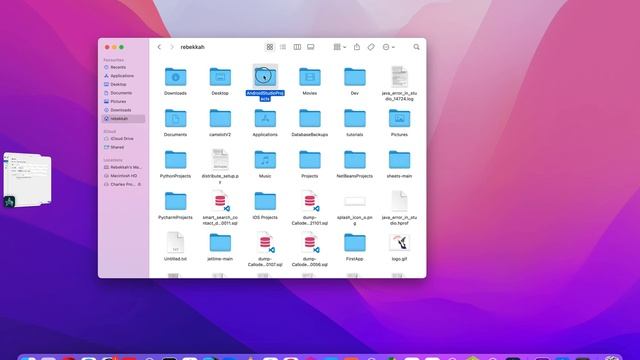Image resolution: width=640 pixels, height=360 pixels.
Task: Select the Downloads folder icon in the file grid
Action: [176, 77]
